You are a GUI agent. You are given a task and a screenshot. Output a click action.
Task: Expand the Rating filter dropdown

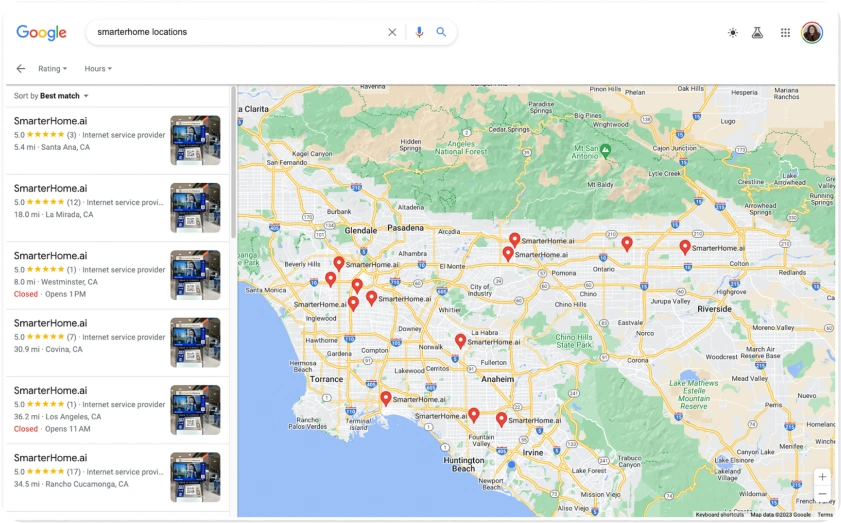click(52, 69)
